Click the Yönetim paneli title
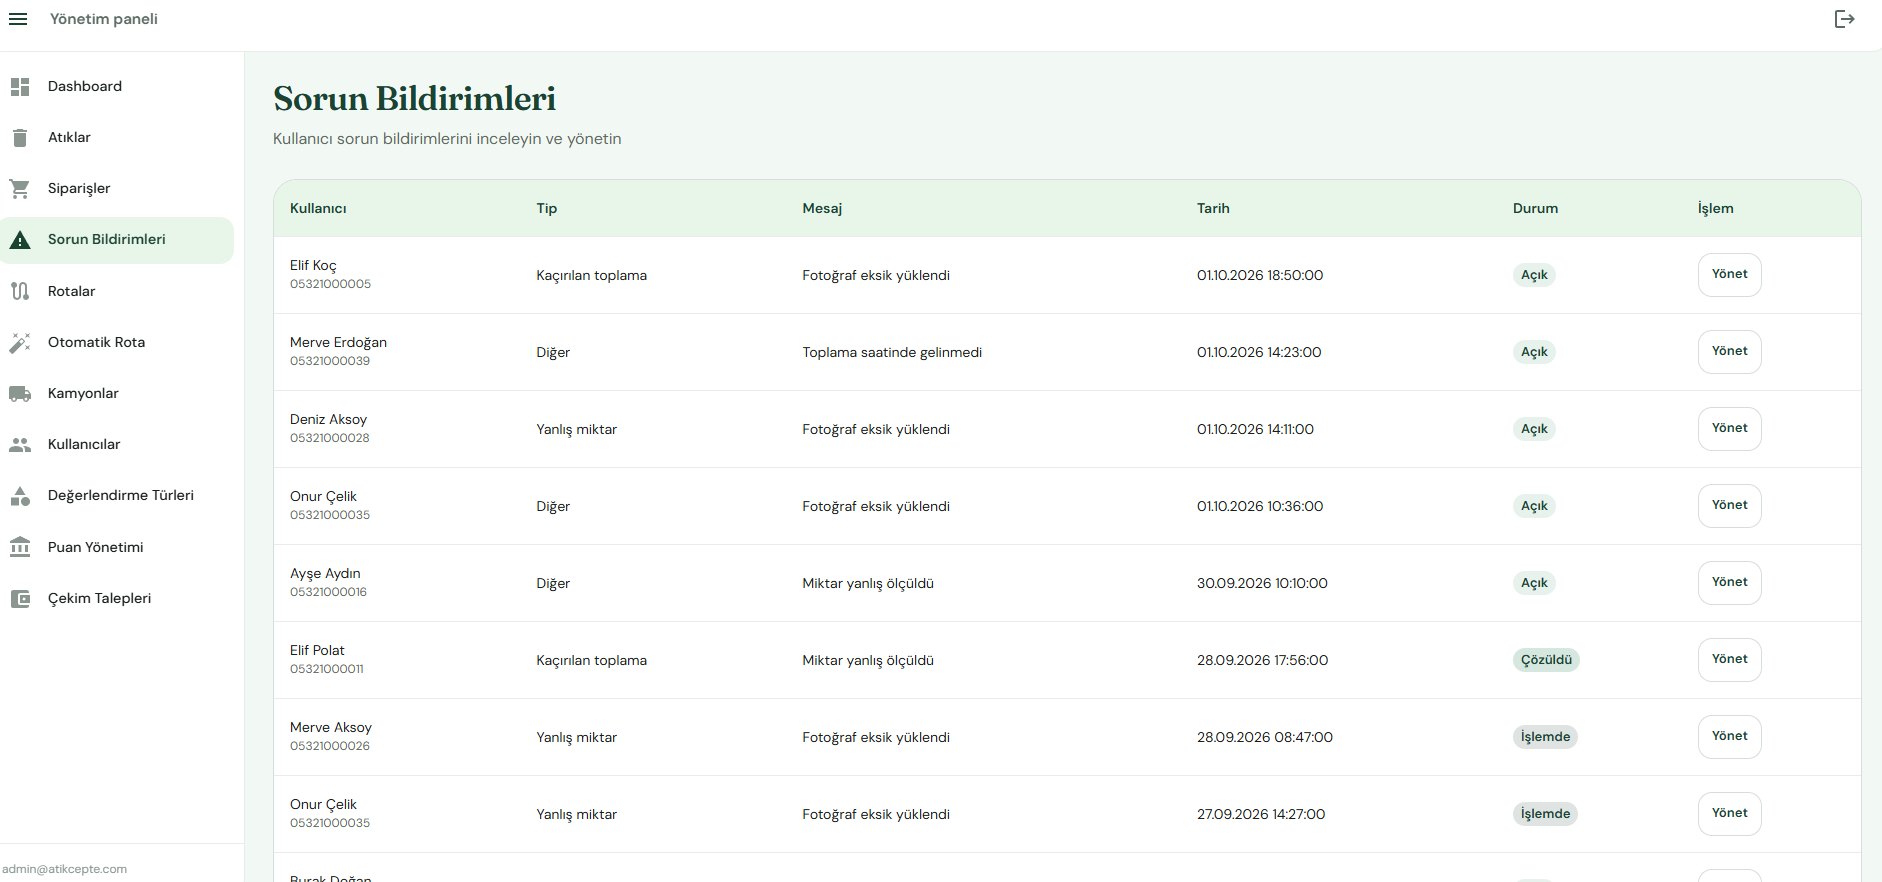 104,19
